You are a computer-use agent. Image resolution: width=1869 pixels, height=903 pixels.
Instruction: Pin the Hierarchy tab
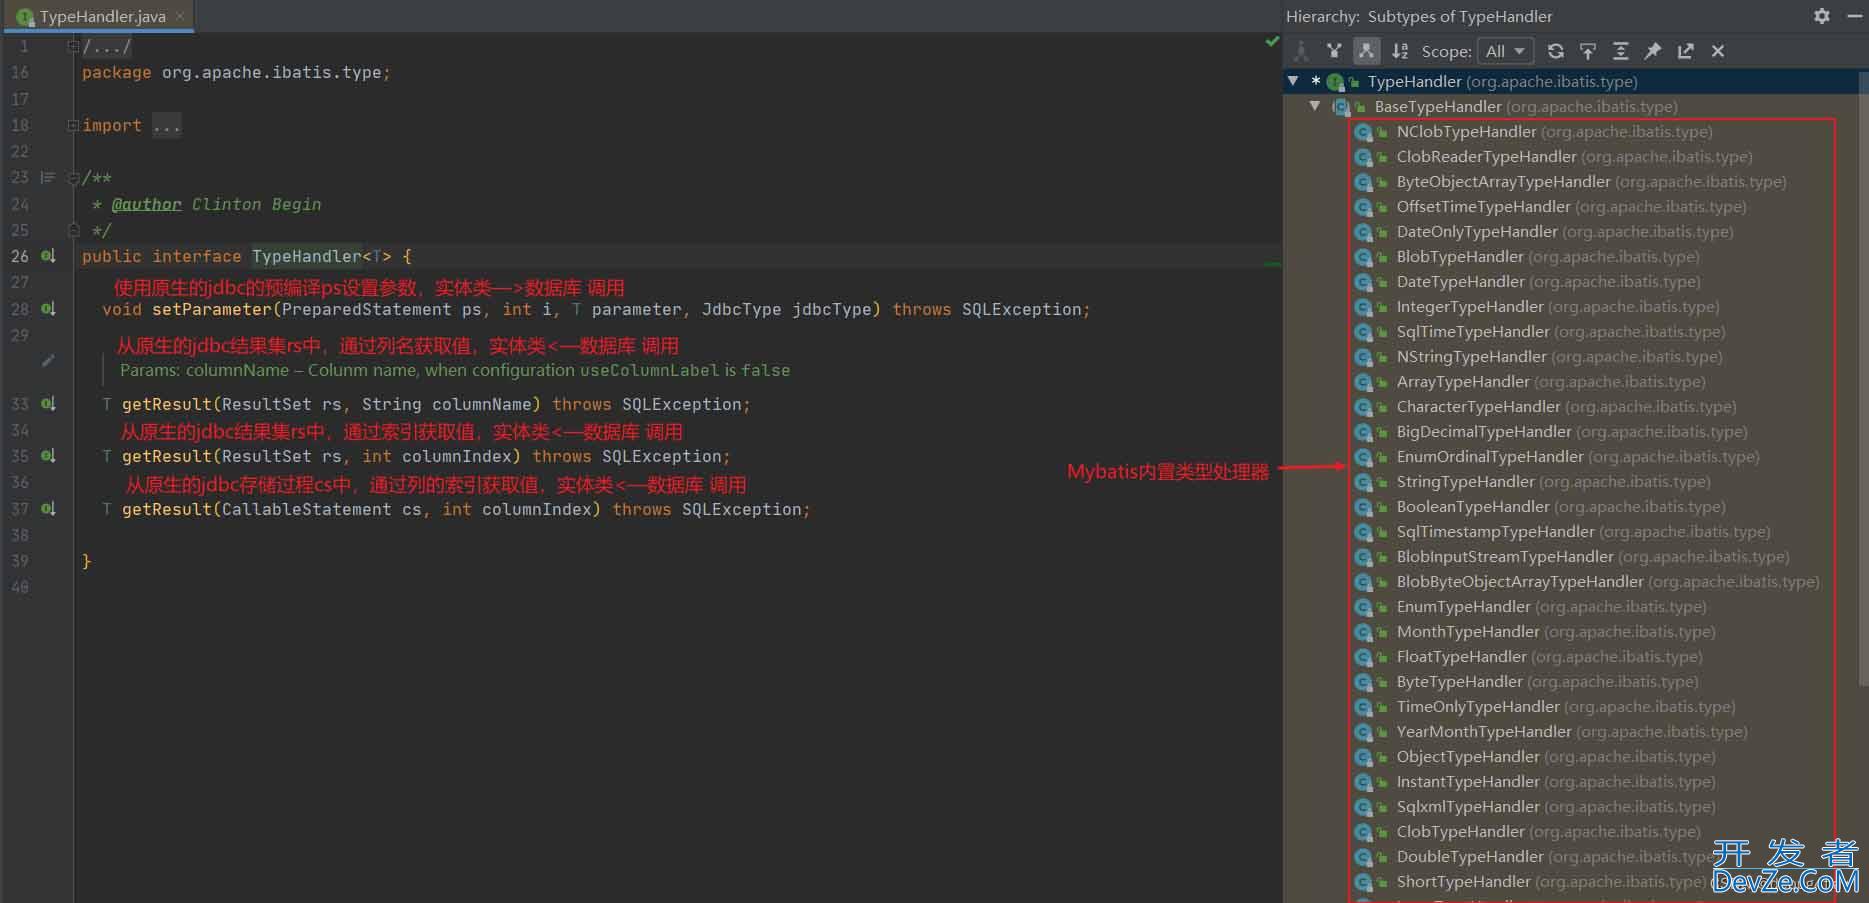coord(1653,51)
